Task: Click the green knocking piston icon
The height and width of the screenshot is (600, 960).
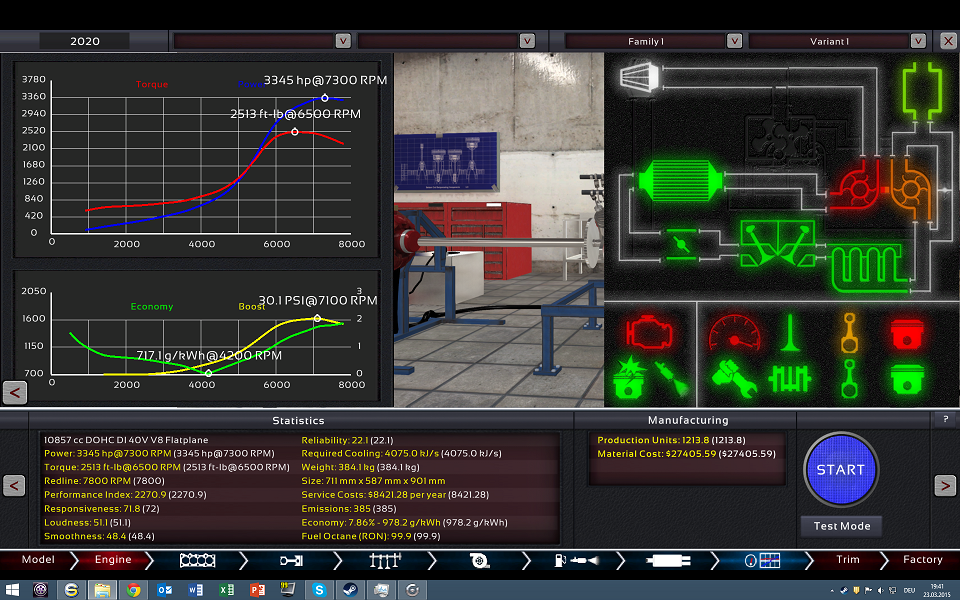Action: point(629,378)
